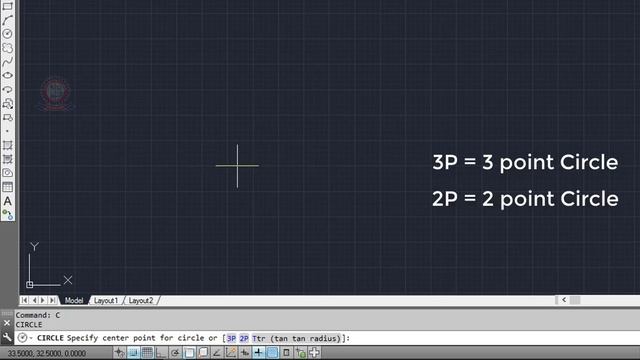Select the Region tool
Screen dimensions: 640x360
tap(7, 173)
